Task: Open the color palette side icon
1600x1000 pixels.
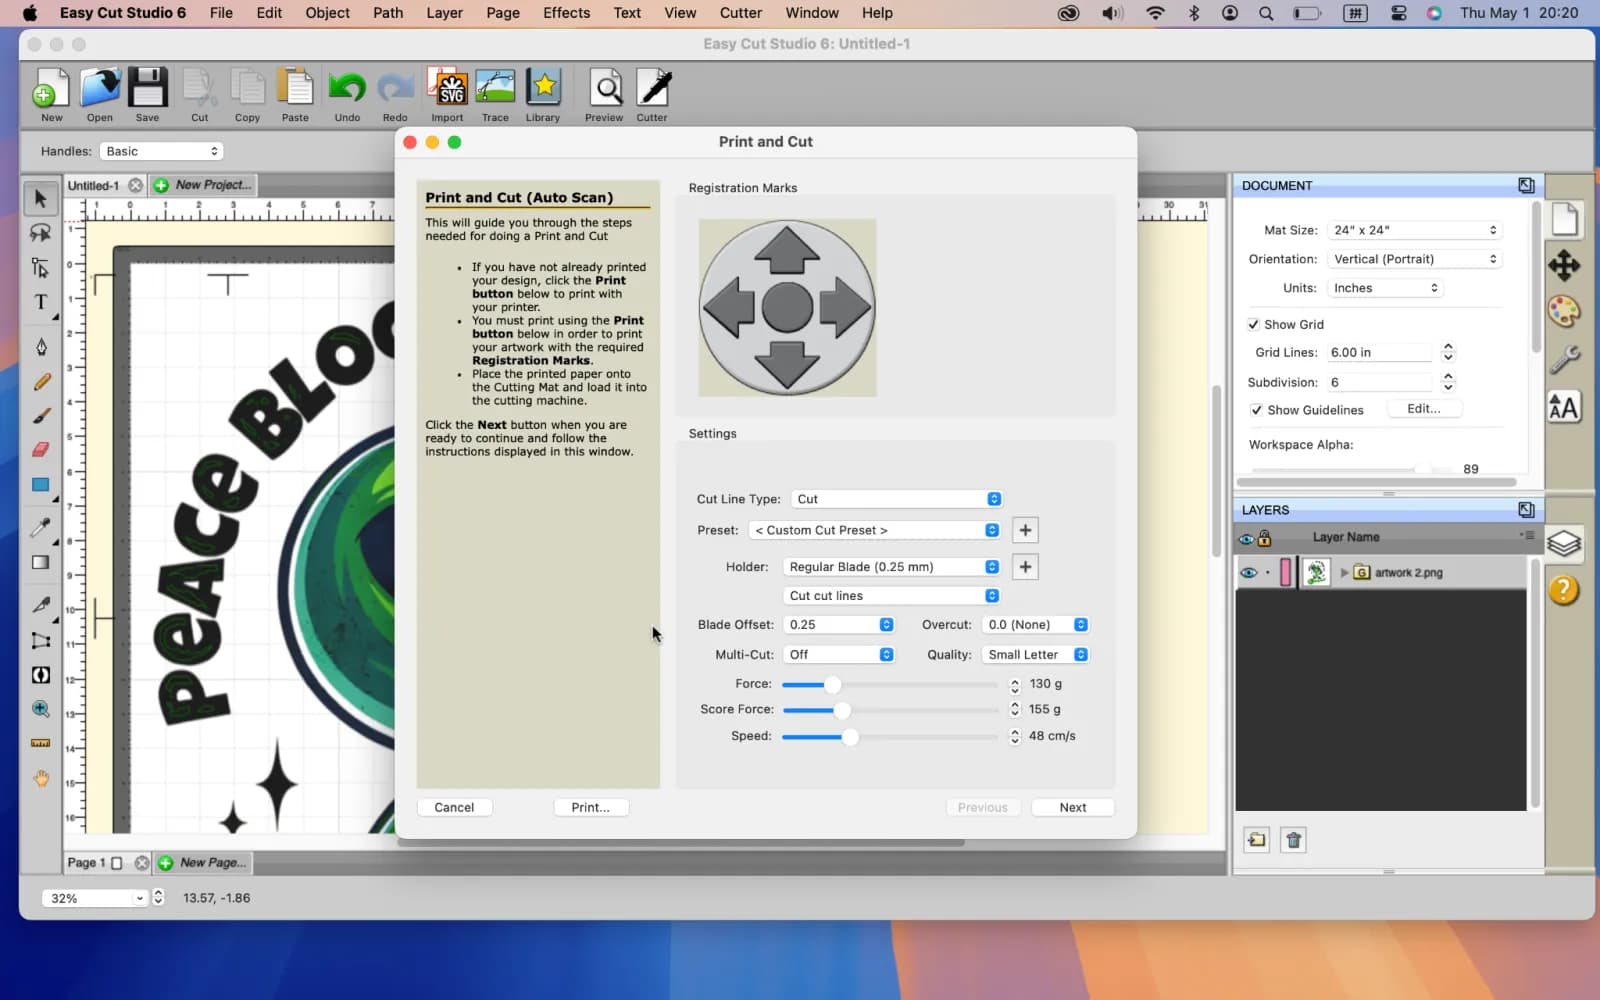Action: tap(1564, 312)
